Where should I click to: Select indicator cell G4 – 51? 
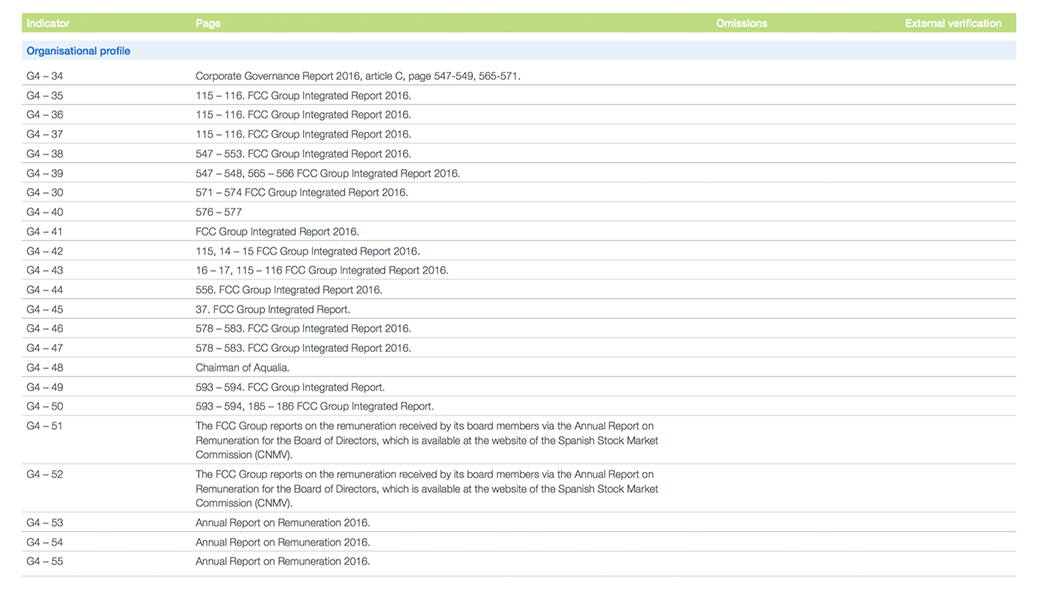(44, 426)
